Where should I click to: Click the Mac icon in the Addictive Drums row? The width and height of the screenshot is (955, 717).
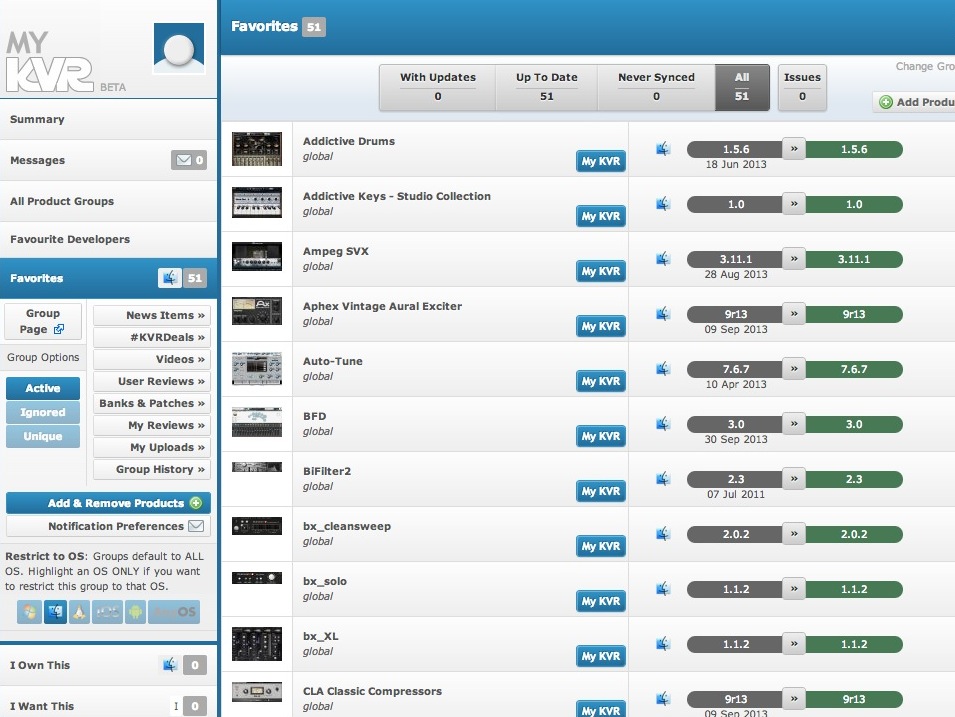pos(663,149)
